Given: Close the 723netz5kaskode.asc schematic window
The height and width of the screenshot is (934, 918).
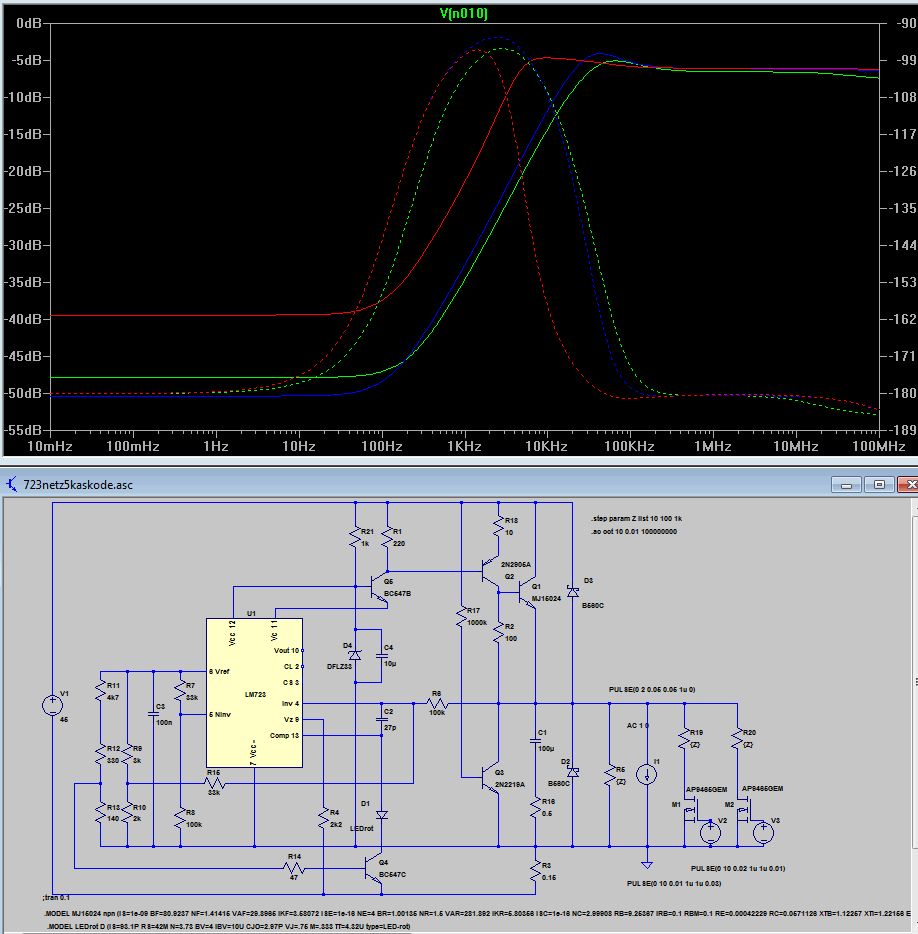Looking at the screenshot, I should pyautogui.click(x=908, y=485).
